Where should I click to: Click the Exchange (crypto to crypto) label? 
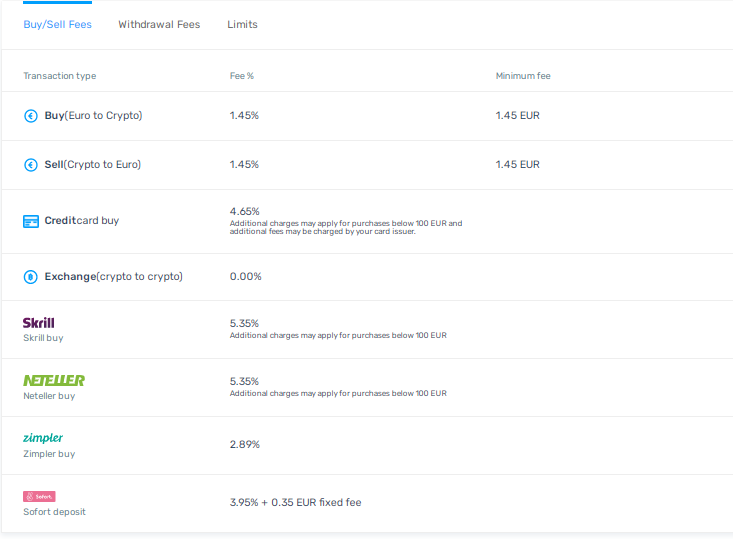coord(114,277)
